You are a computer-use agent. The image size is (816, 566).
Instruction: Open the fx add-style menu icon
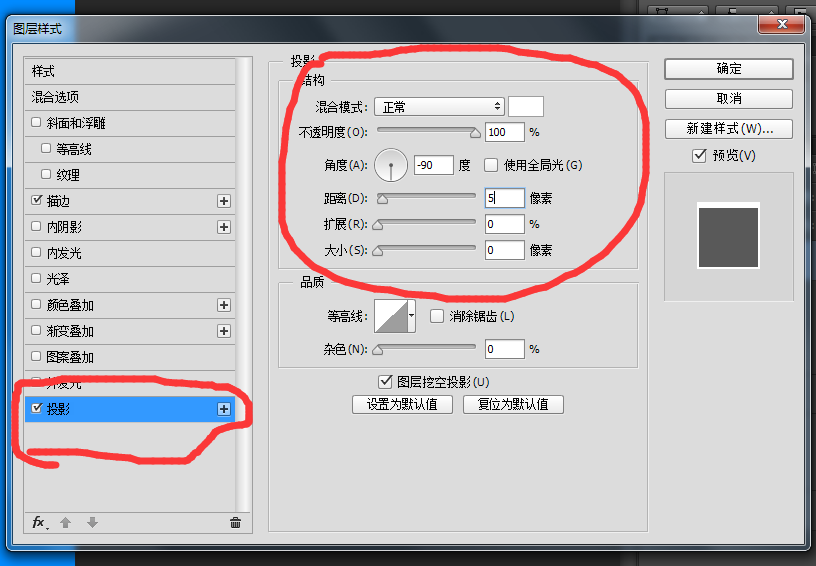click(x=40, y=522)
